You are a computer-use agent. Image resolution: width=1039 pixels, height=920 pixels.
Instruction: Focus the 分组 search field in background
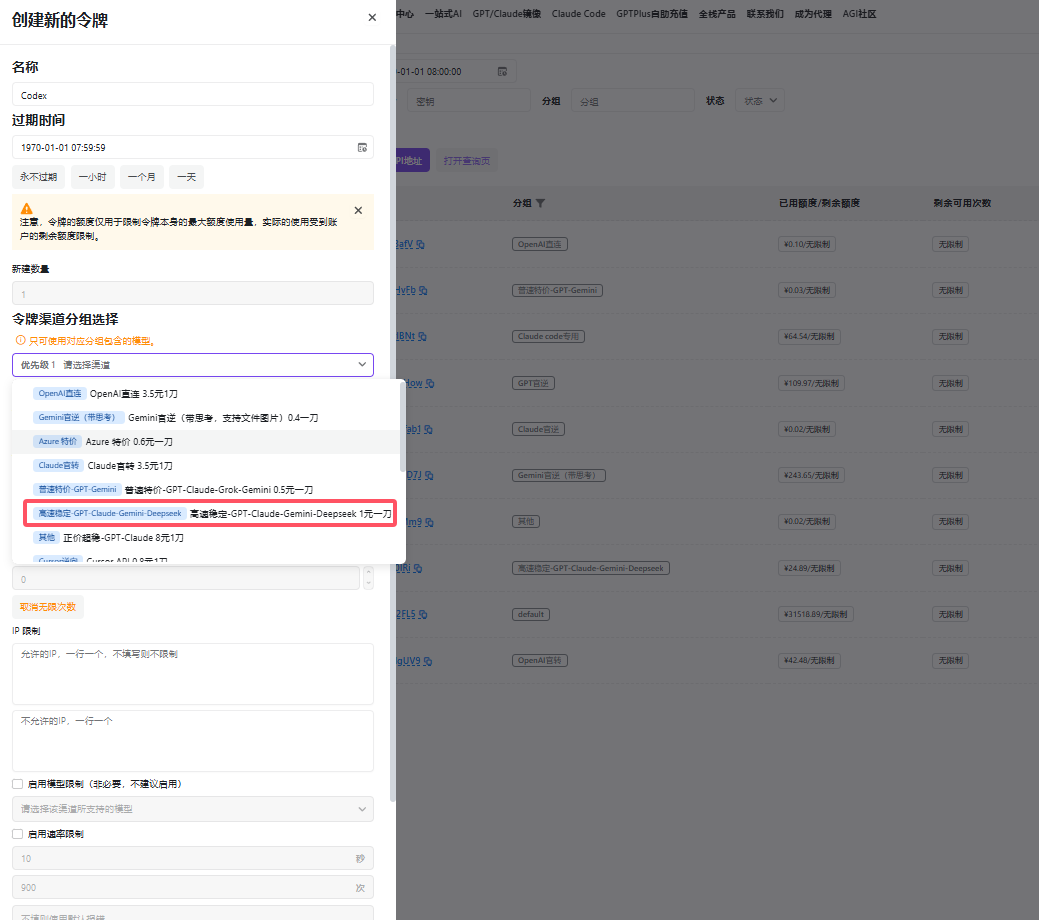pyautogui.click(x=632, y=101)
